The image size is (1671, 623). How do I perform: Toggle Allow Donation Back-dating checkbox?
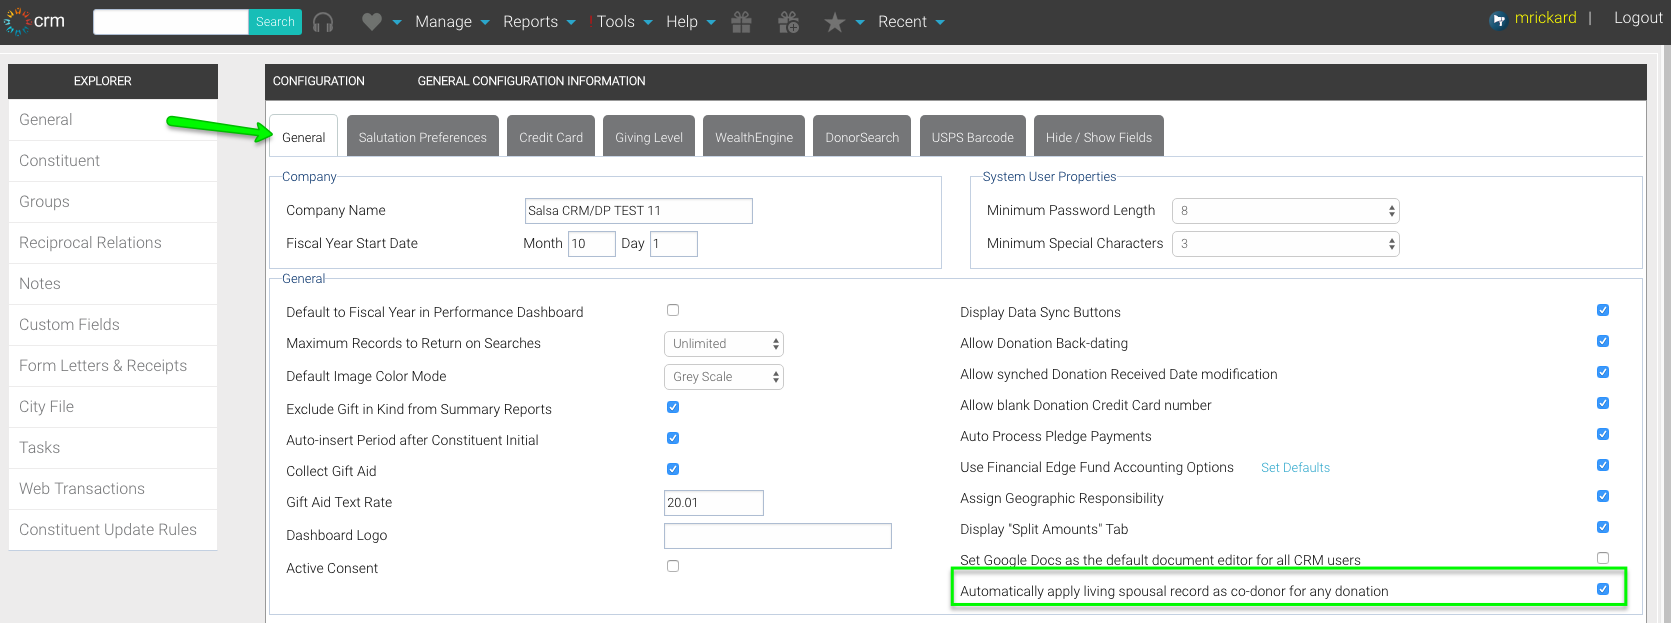tap(1603, 341)
